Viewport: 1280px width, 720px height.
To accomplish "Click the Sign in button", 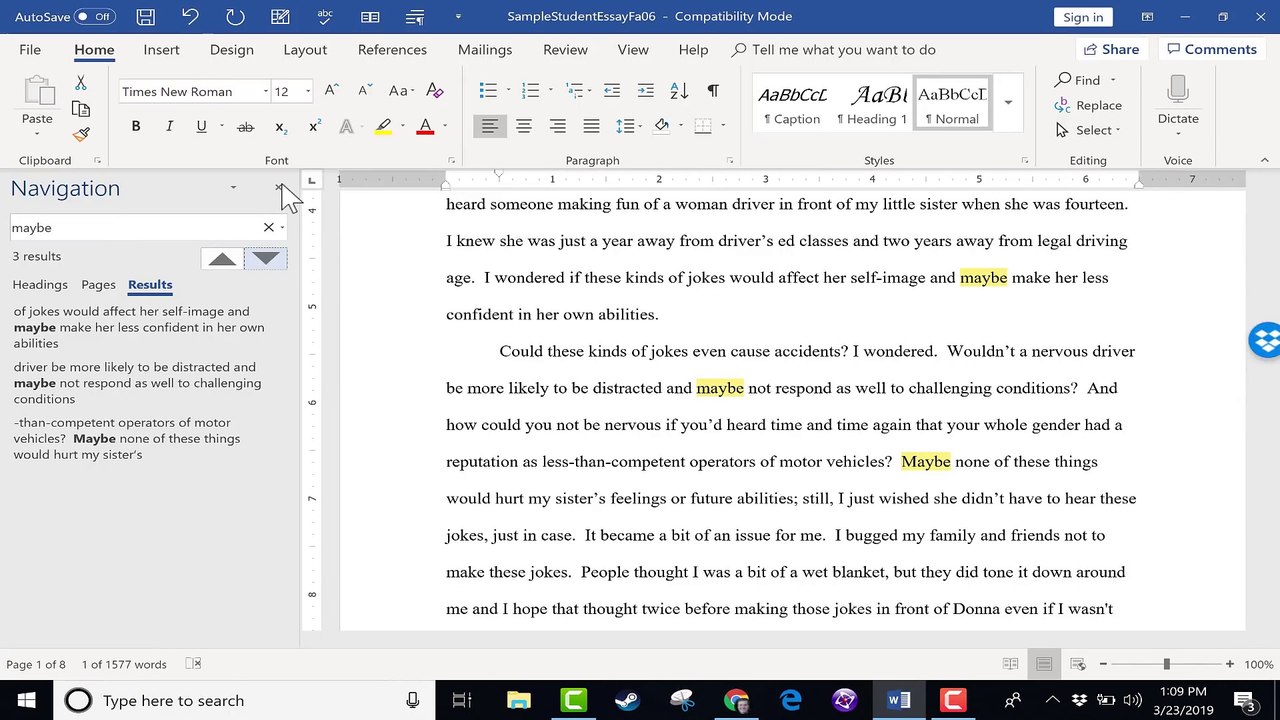I will coord(1083,17).
